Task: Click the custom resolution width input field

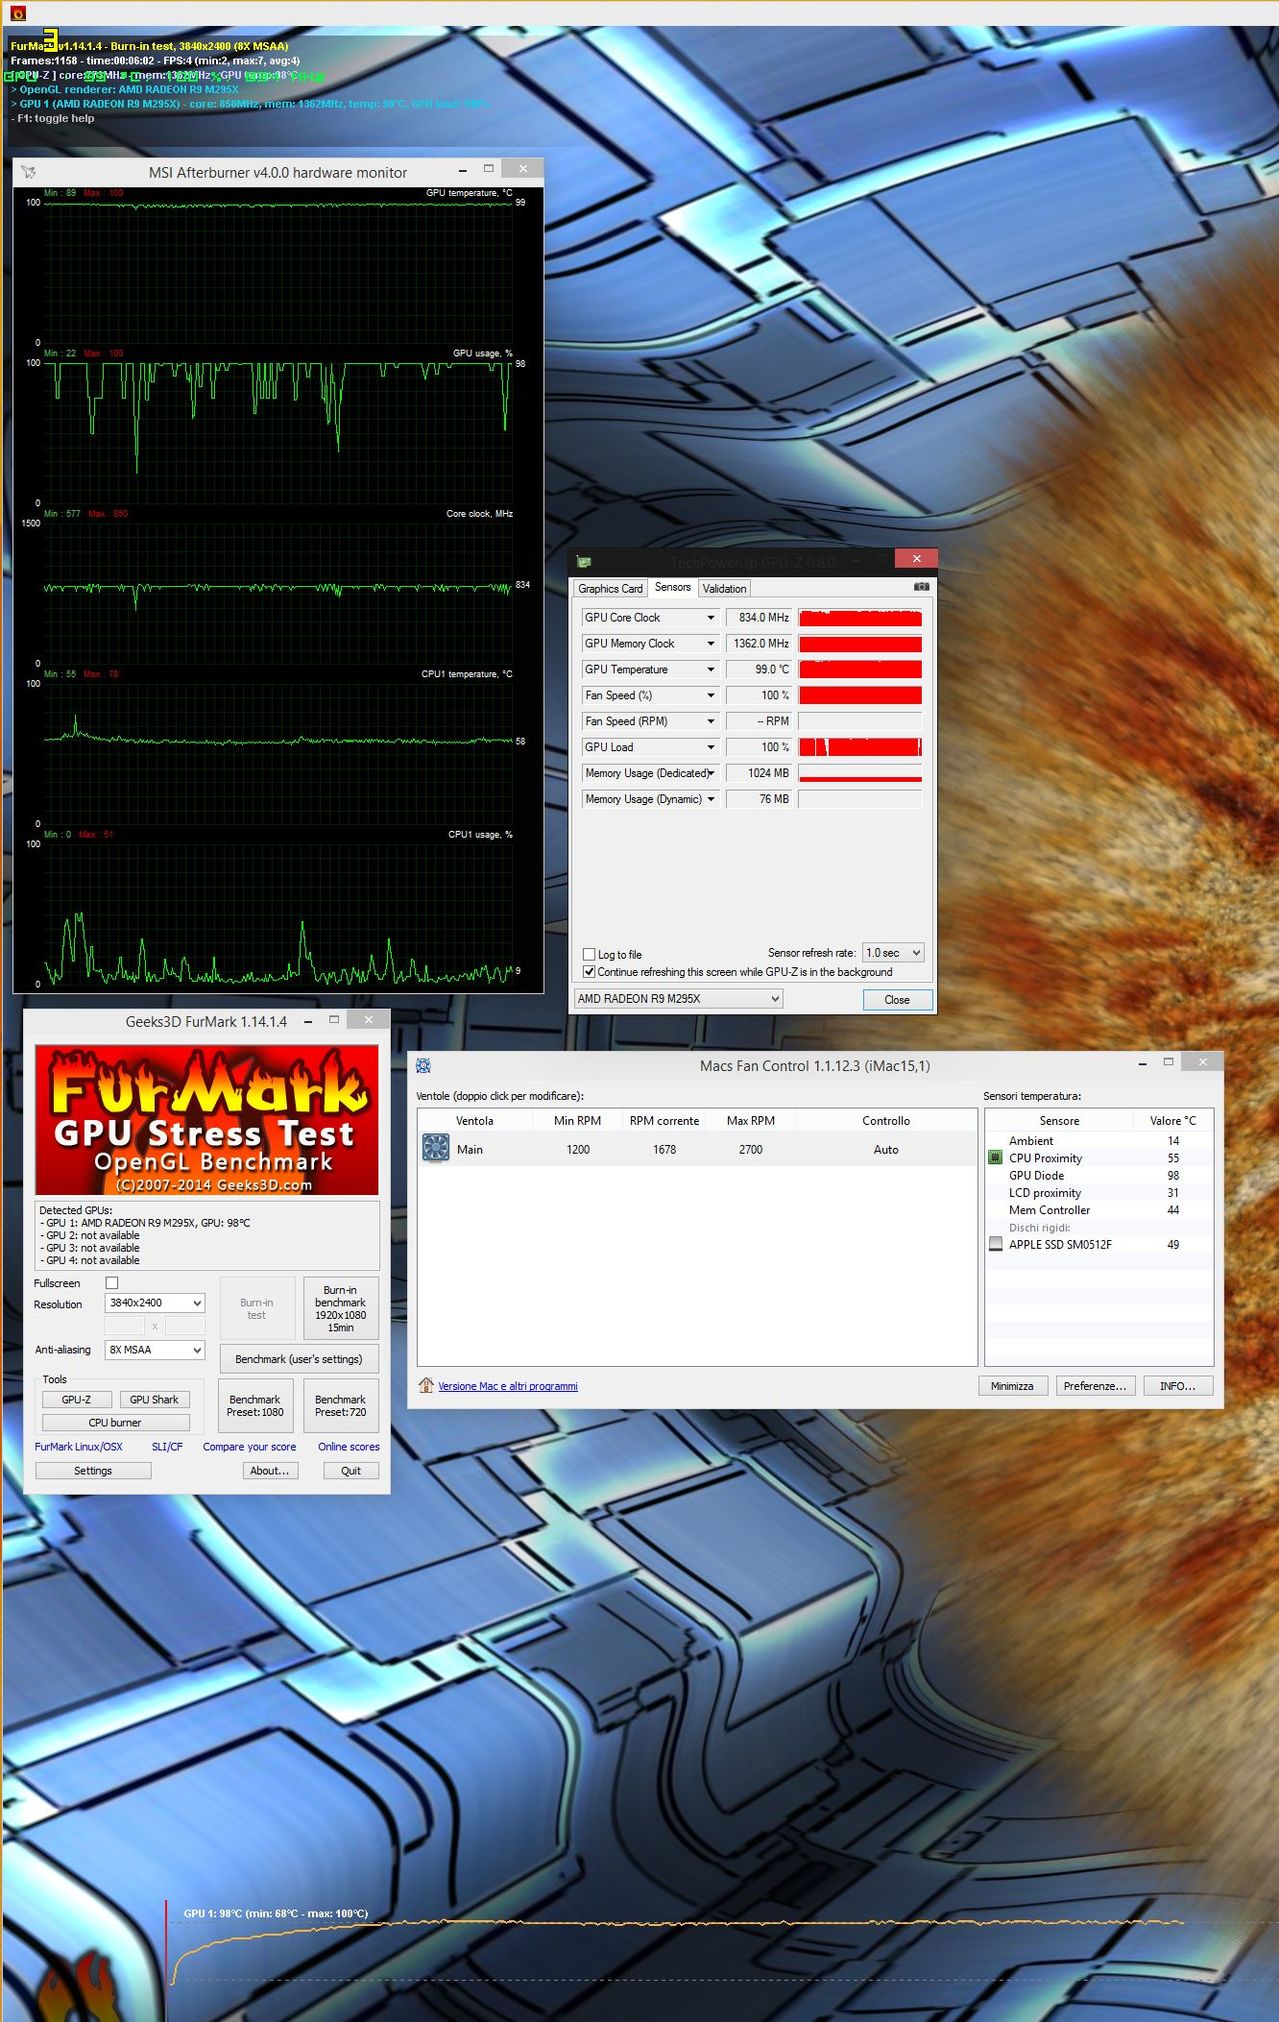Action: coord(125,1326)
